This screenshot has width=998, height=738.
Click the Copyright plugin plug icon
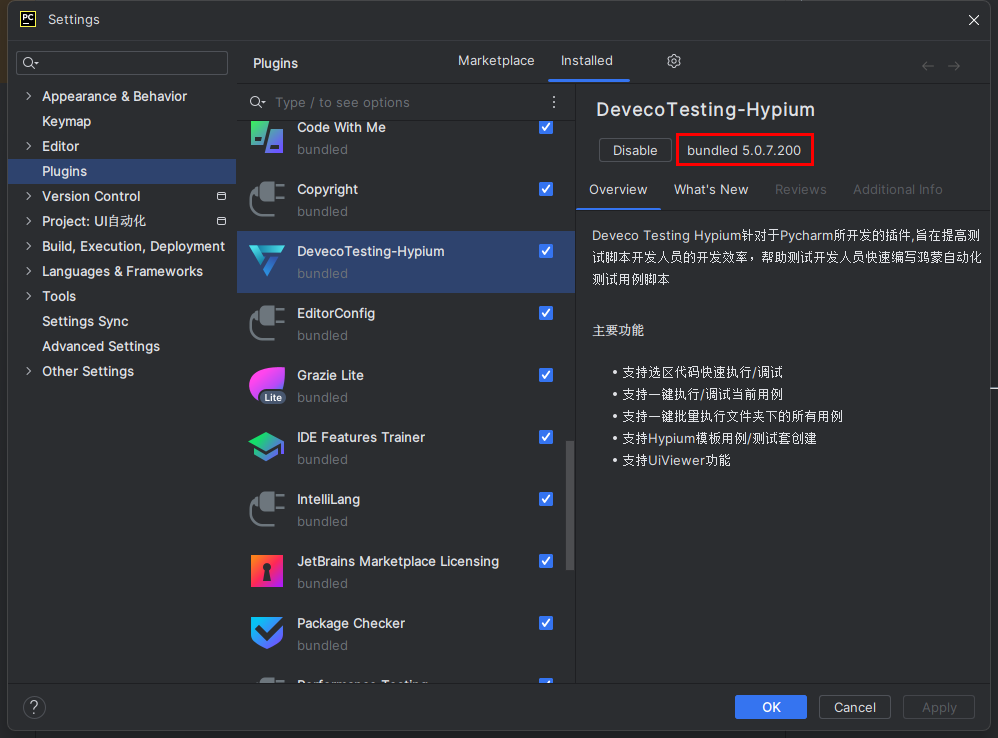point(267,199)
